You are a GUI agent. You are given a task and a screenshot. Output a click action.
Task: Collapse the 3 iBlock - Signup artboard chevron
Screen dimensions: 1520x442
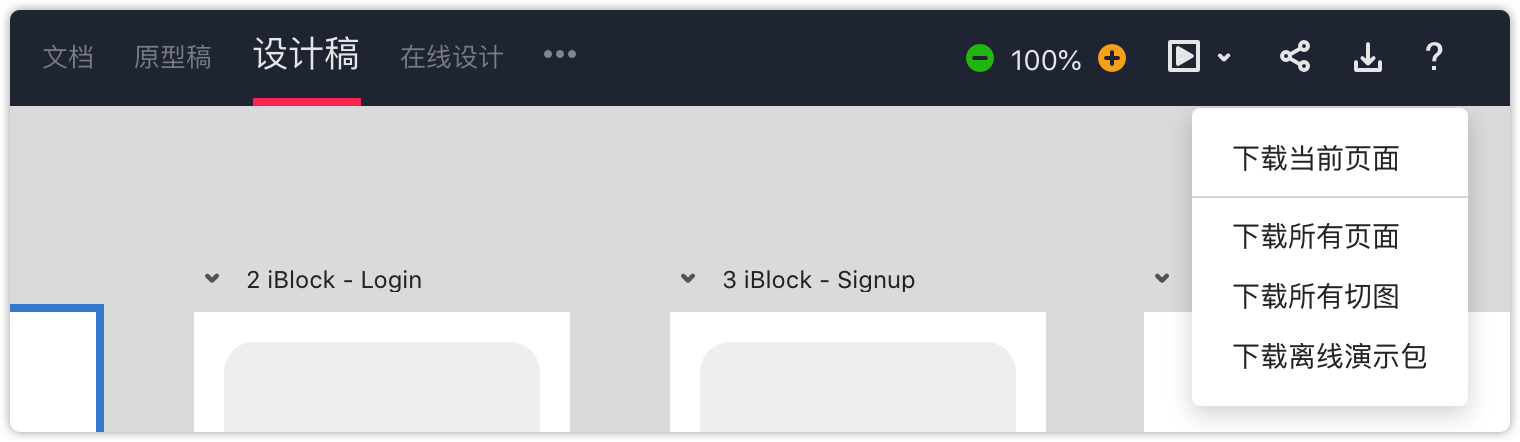coord(688,278)
